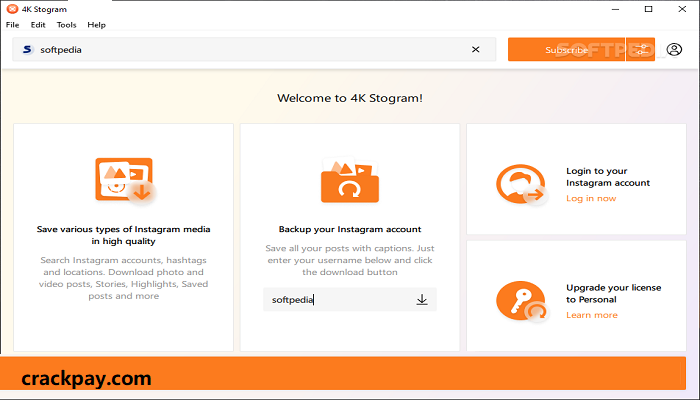Open preferences sliders icon next to Subscribe
This screenshot has height=400, width=700.
point(641,50)
